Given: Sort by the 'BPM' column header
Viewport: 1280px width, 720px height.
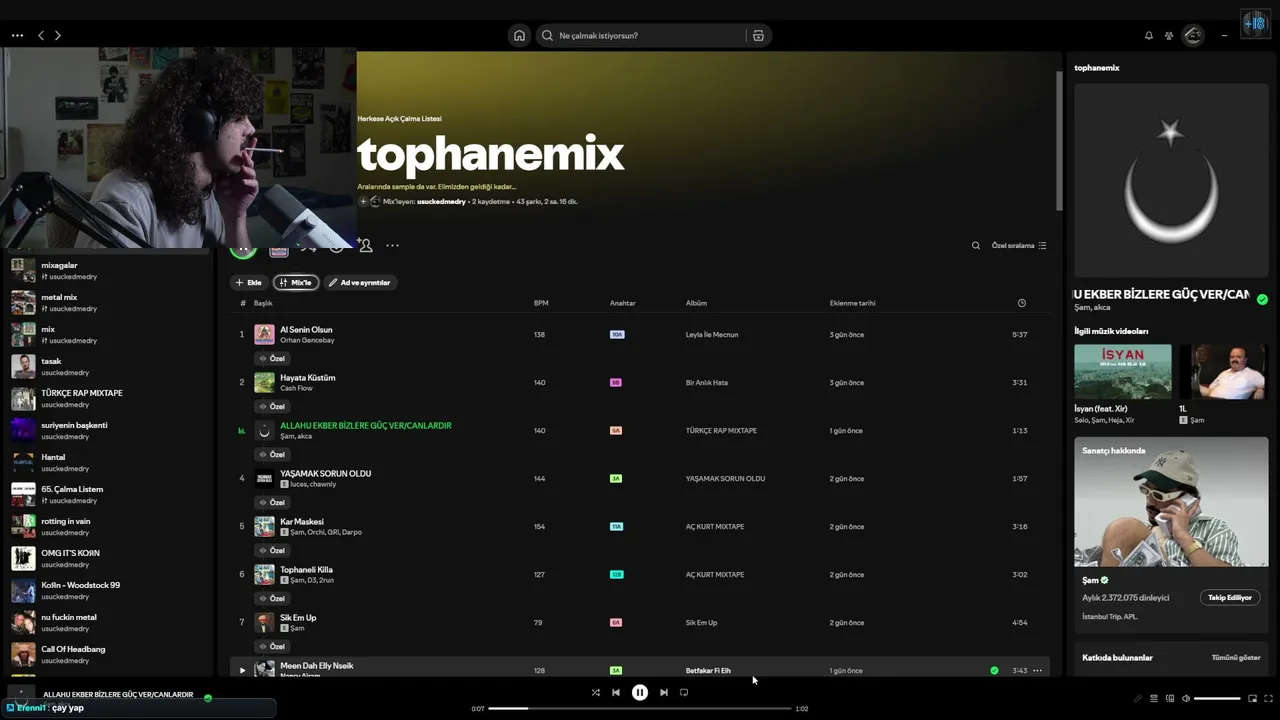Looking at the screenshot, I should click(541, 303).
